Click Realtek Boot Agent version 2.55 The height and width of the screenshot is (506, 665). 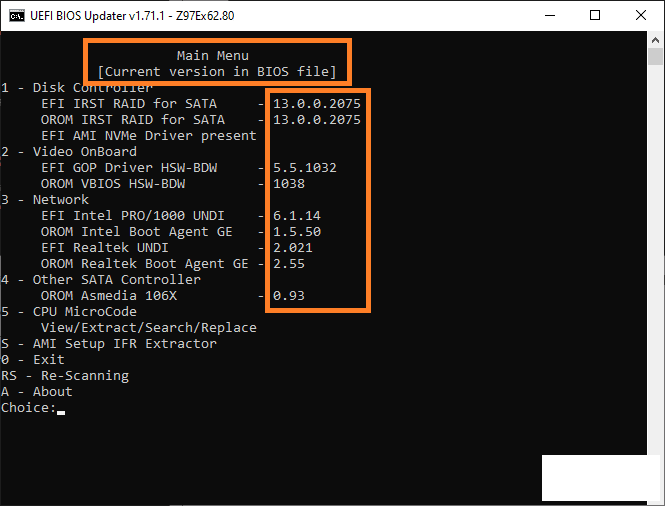point(289,264)
